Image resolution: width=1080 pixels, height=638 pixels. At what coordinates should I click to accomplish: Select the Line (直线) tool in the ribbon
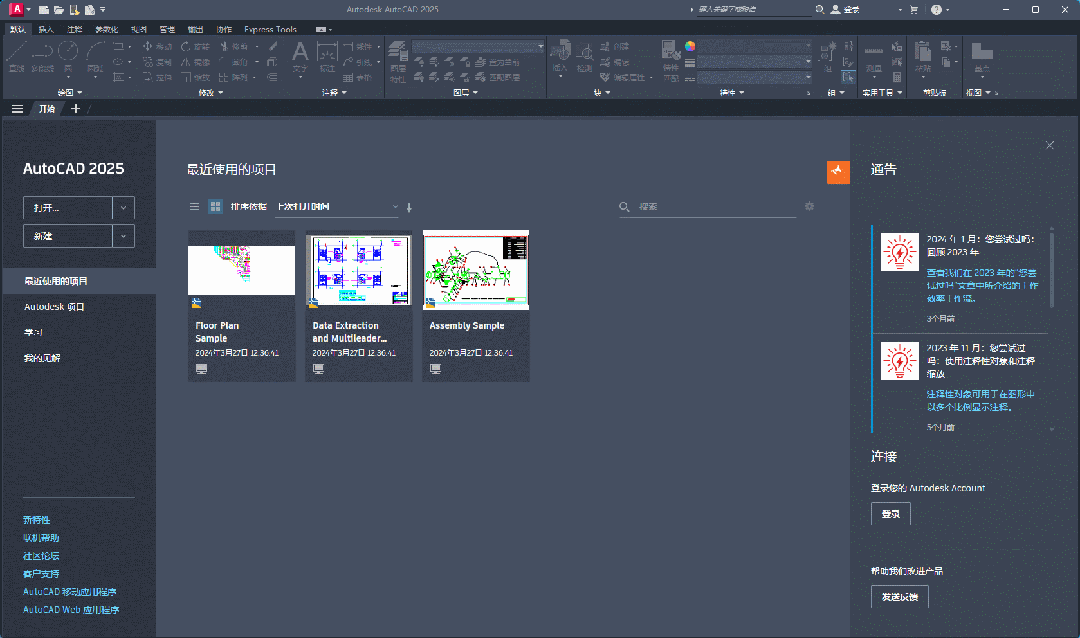17,56
